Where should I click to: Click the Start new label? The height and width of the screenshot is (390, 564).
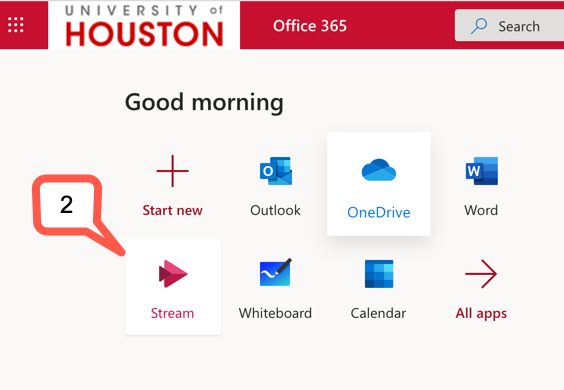(x=173, y=210)
